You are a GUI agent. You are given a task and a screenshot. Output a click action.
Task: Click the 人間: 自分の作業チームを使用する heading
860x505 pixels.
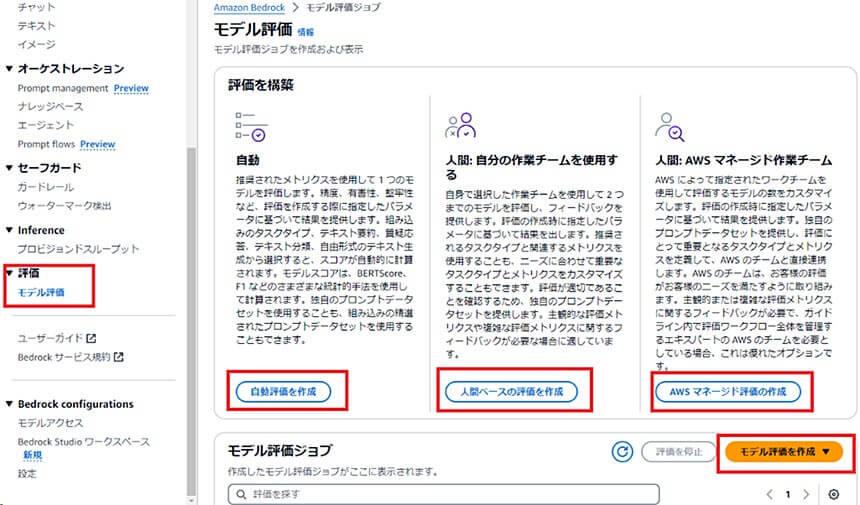(531, 167)
